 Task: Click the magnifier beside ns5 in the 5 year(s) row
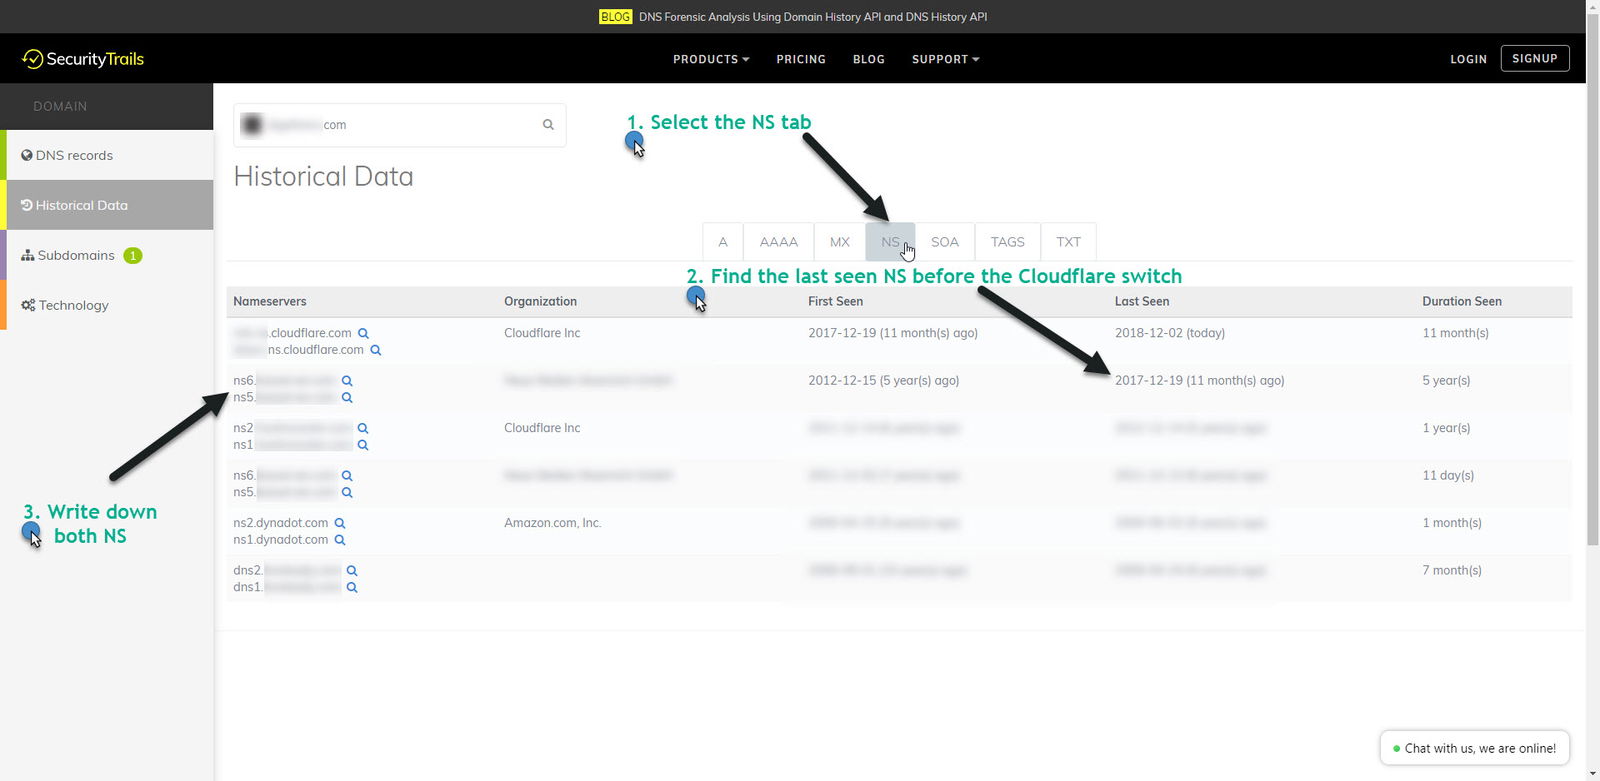tap(347, 398)
